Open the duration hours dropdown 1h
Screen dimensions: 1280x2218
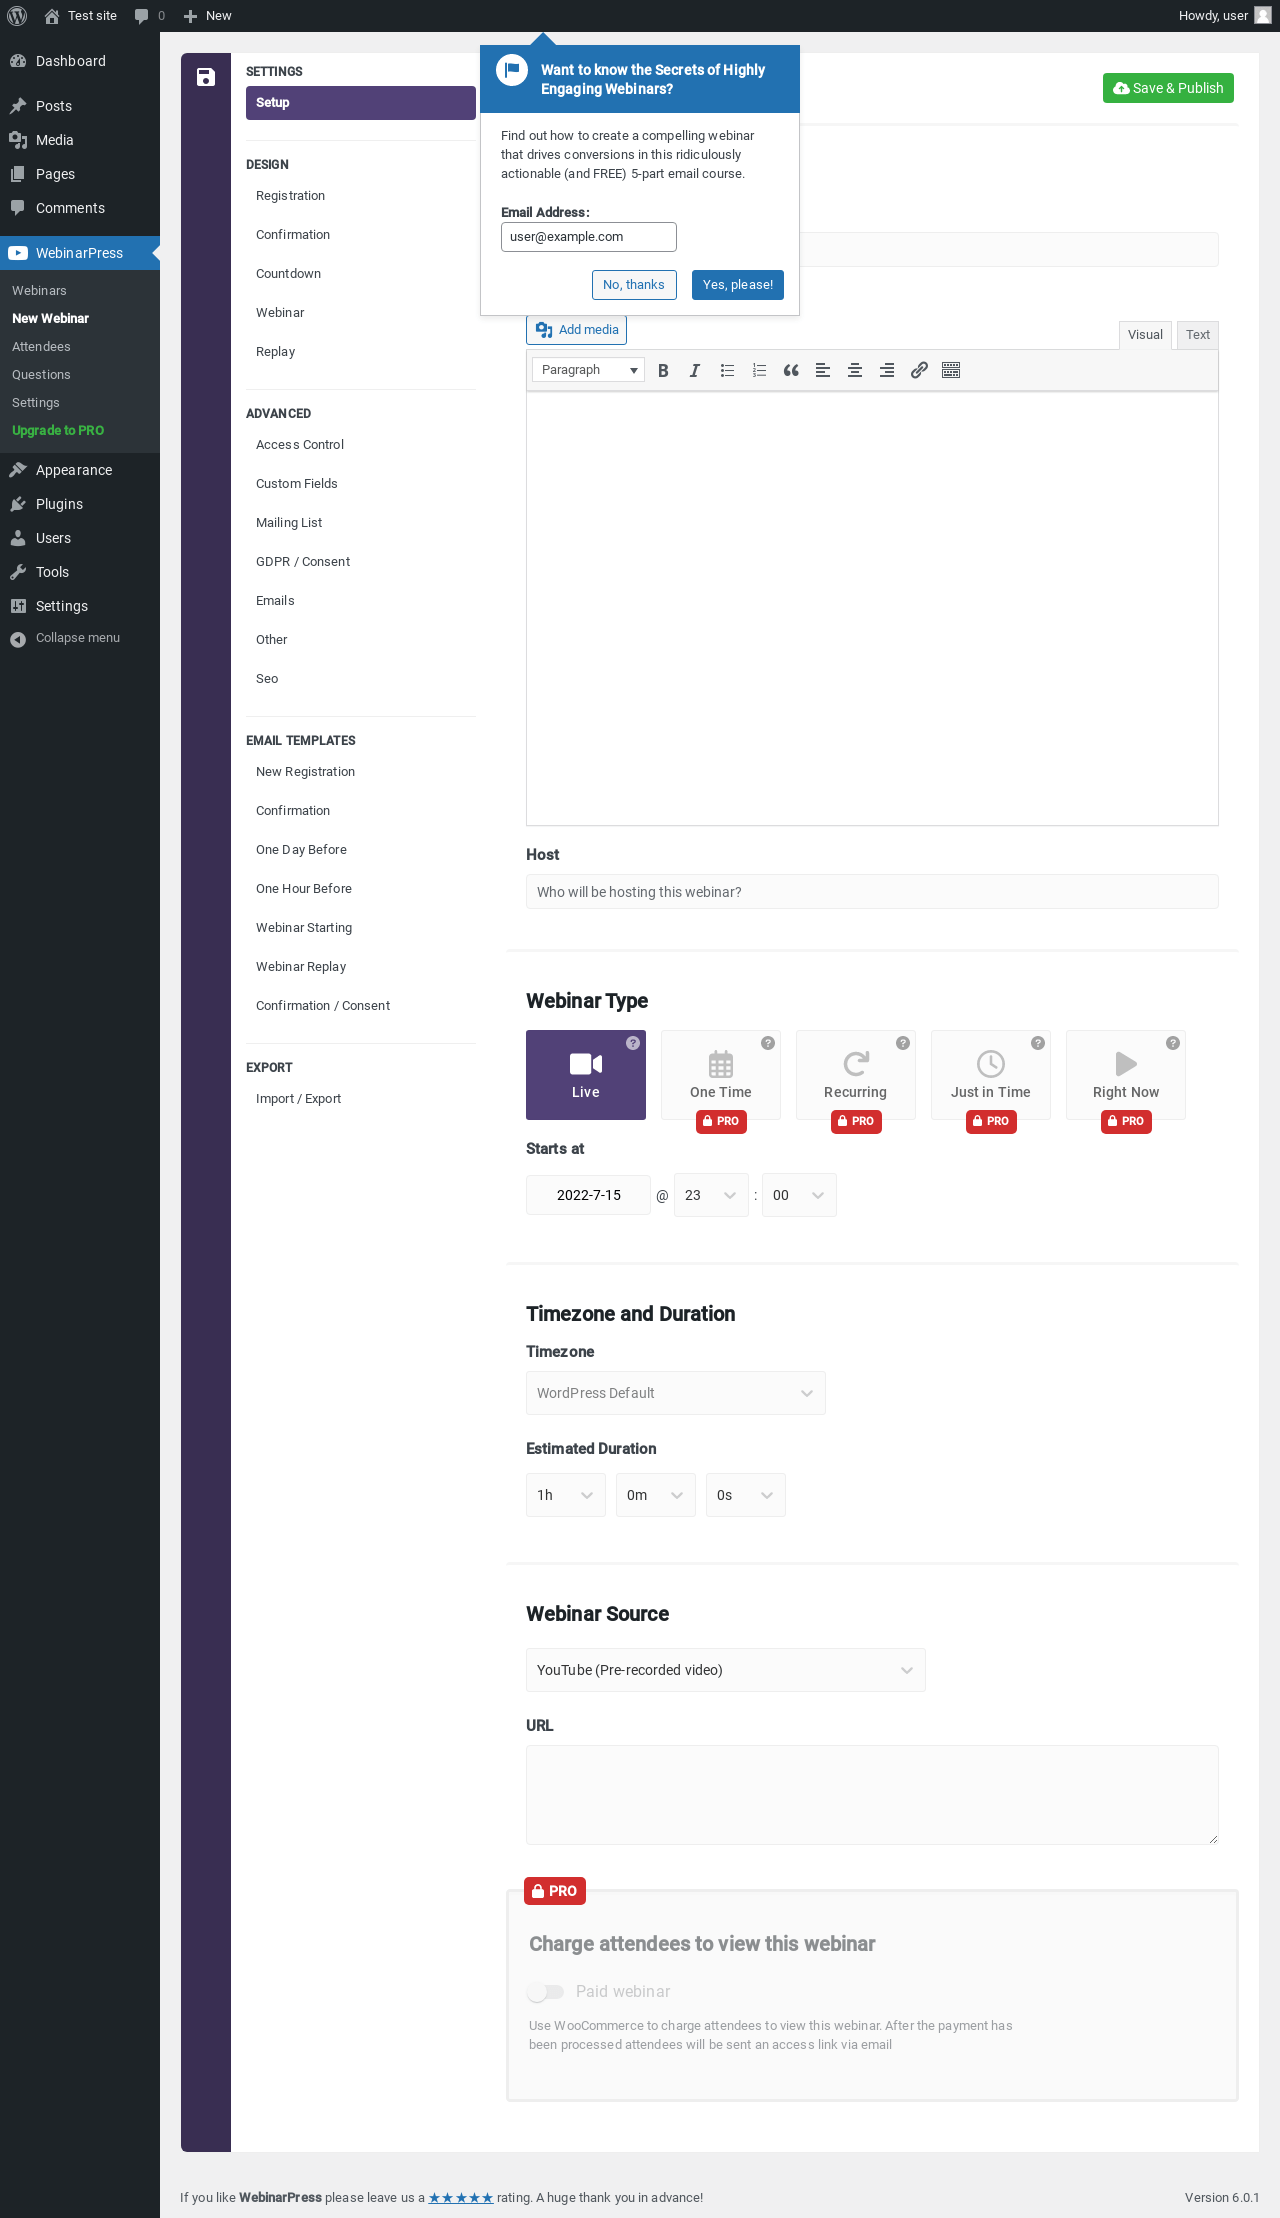(x=566, y=1495)
